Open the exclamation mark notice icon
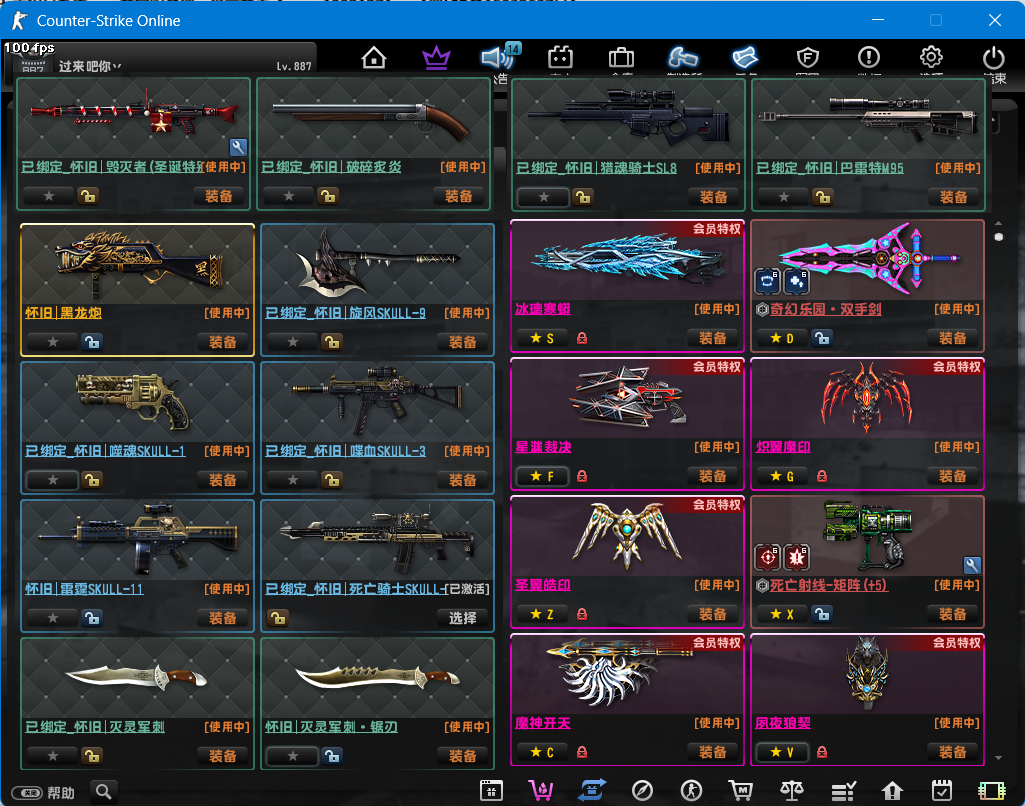The image size is (1025, 806). pos(869,58)
